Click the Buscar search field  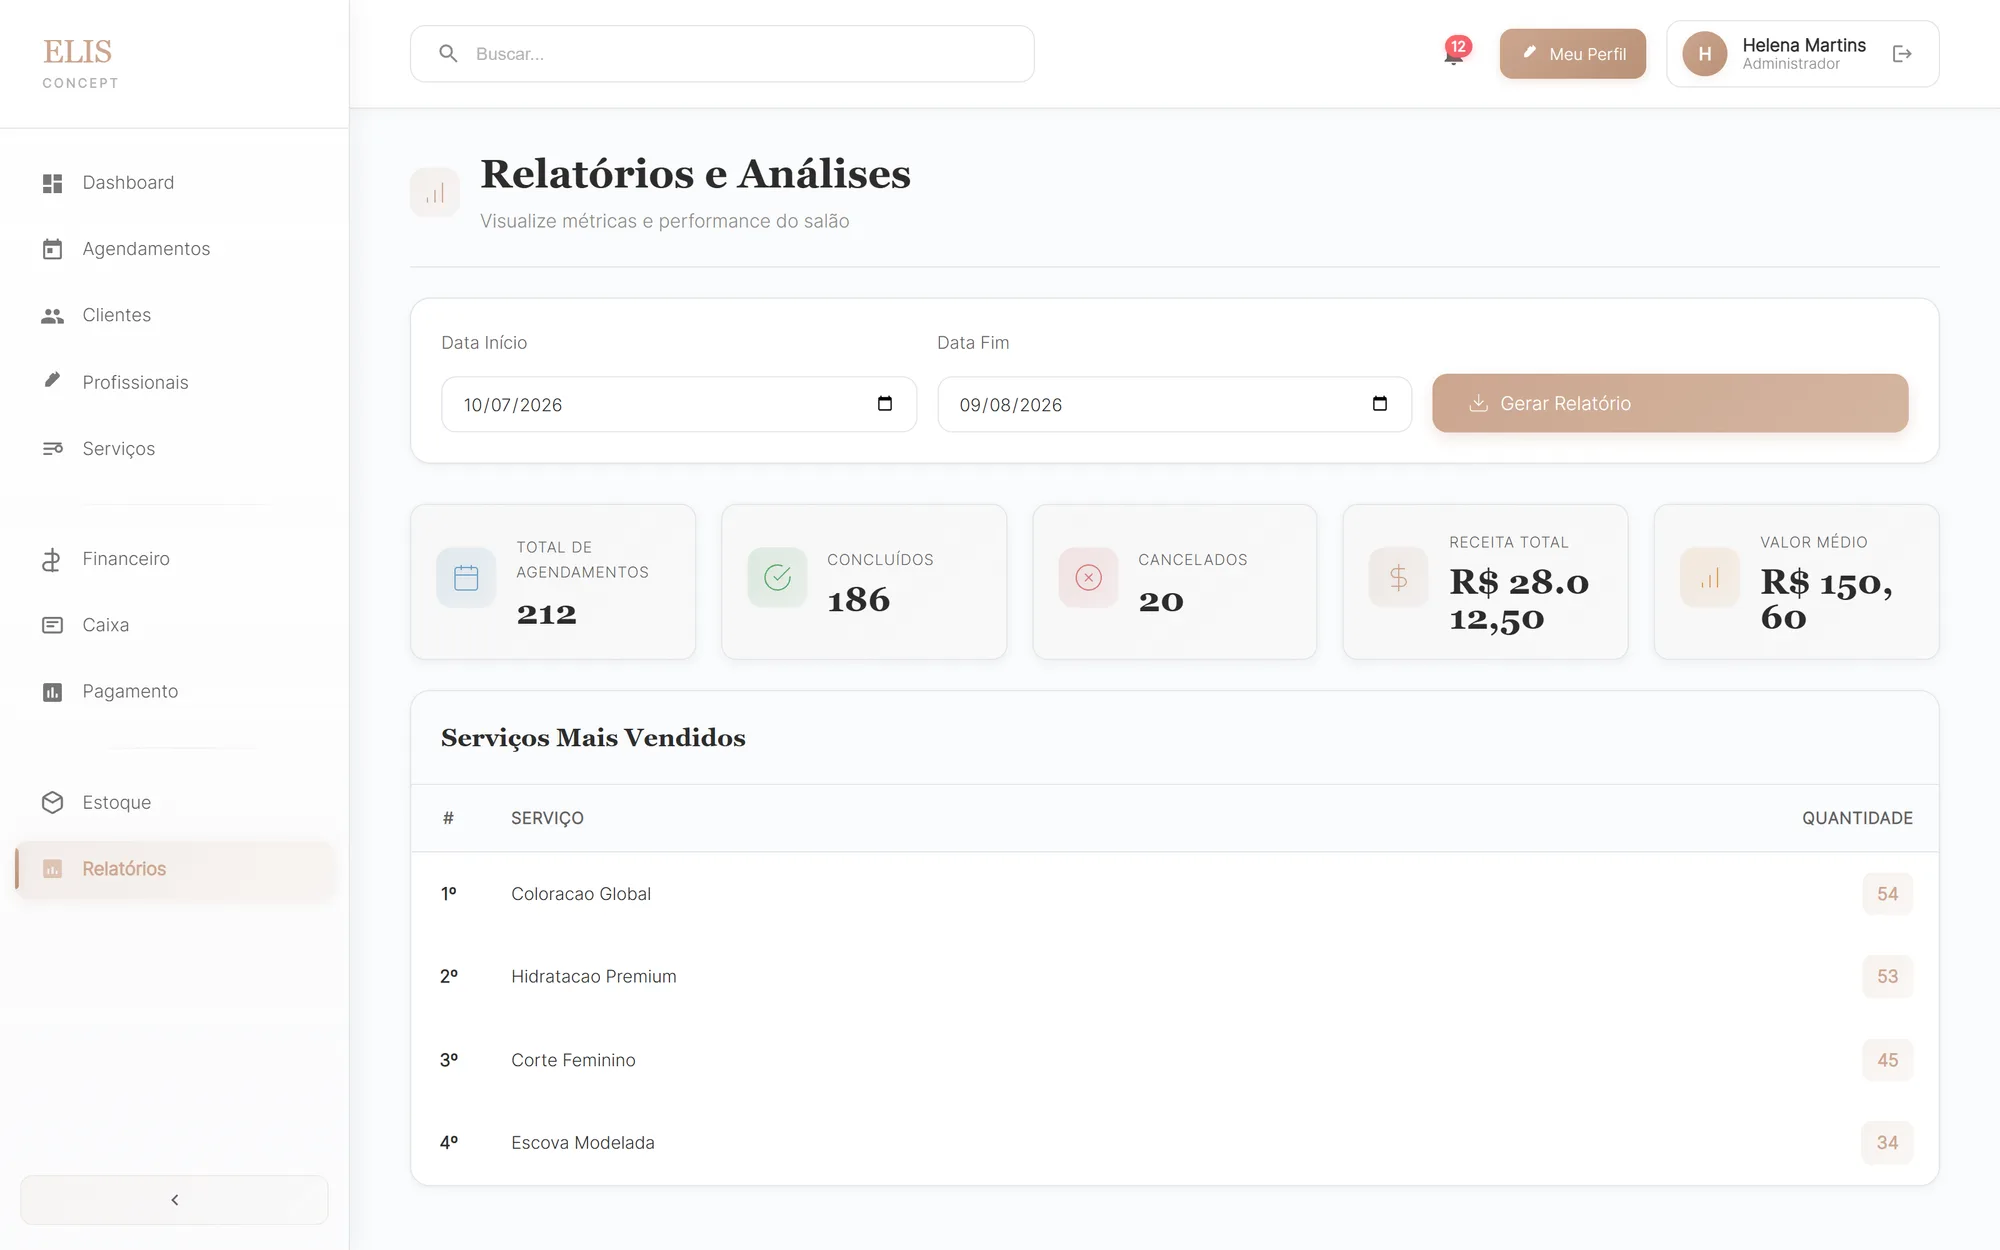722,54
